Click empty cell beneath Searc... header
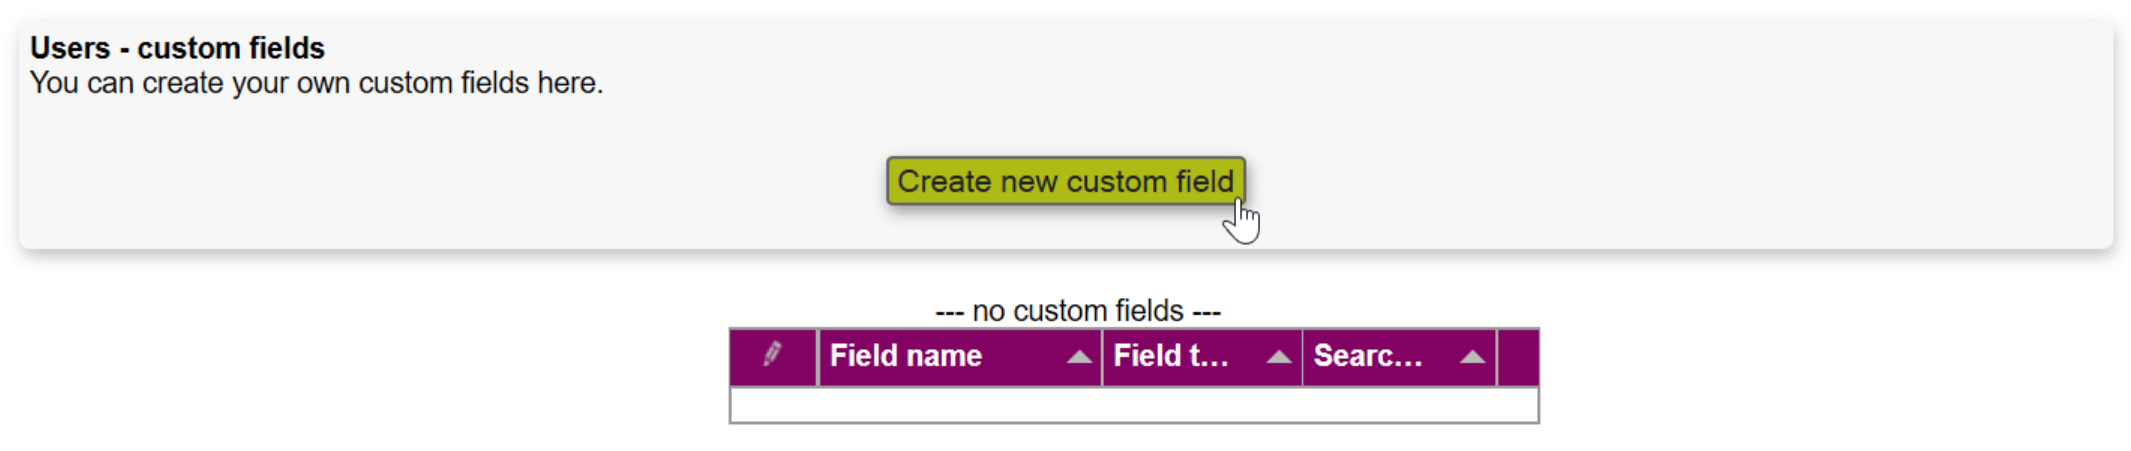The image size is (2131, 451). point(1399,405)
